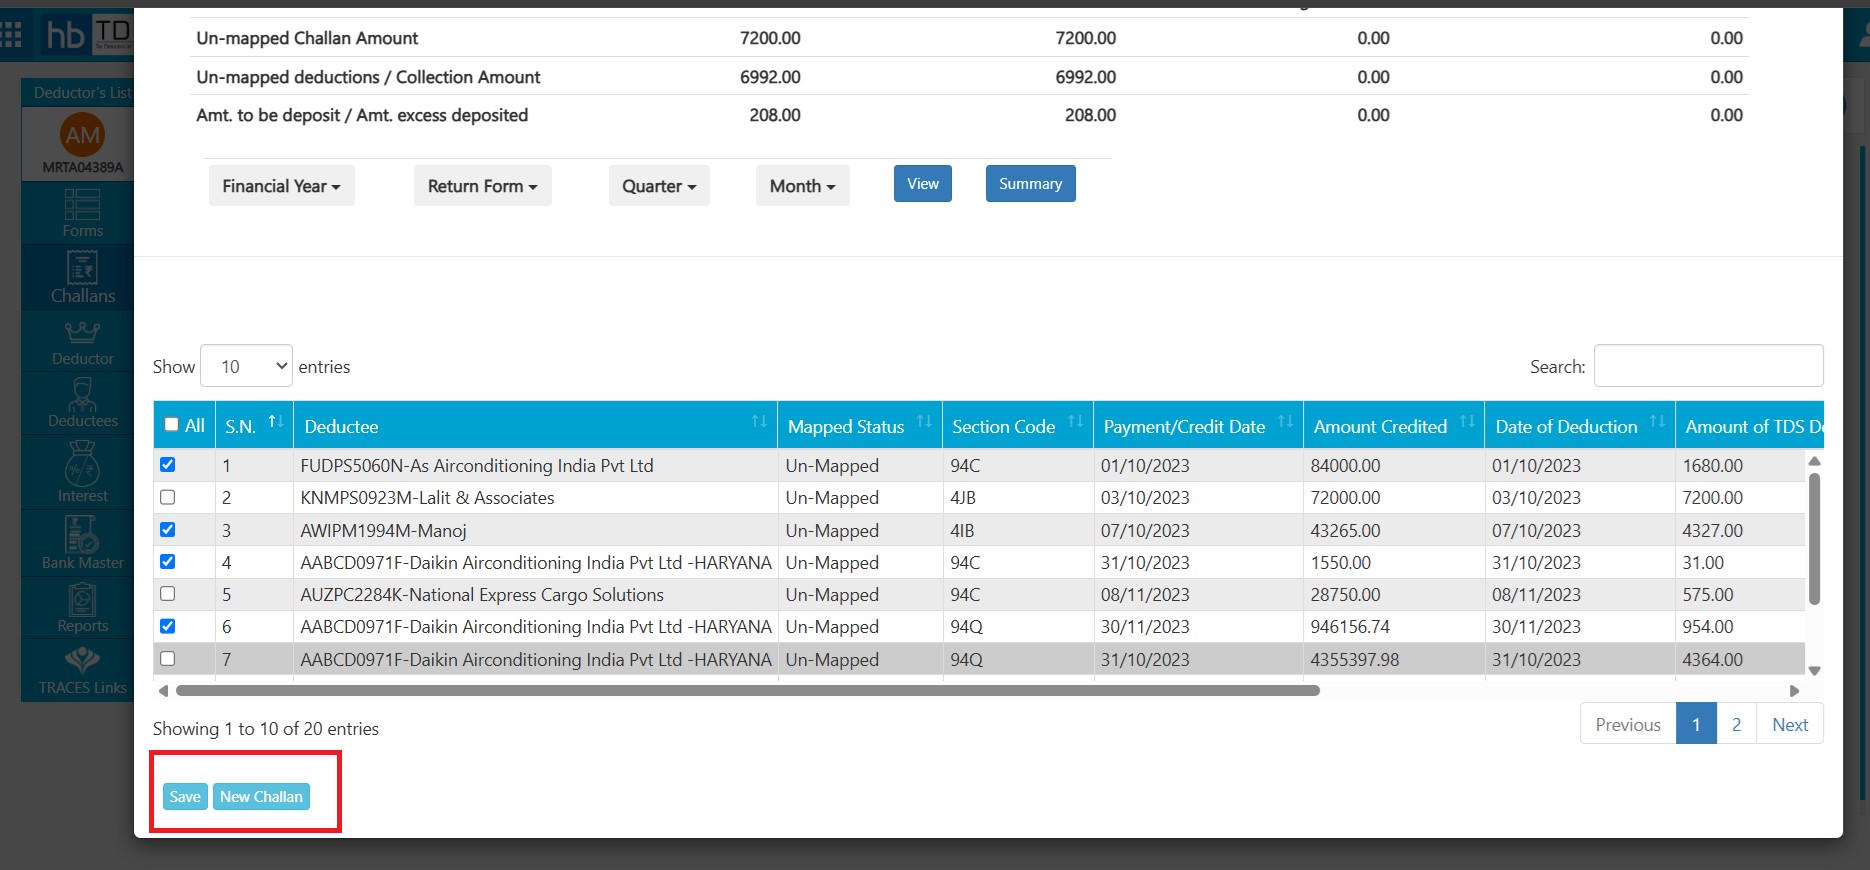Click the Save button
The width and height of the screenshot is (1870, 870).
click(x=185, y=797)
